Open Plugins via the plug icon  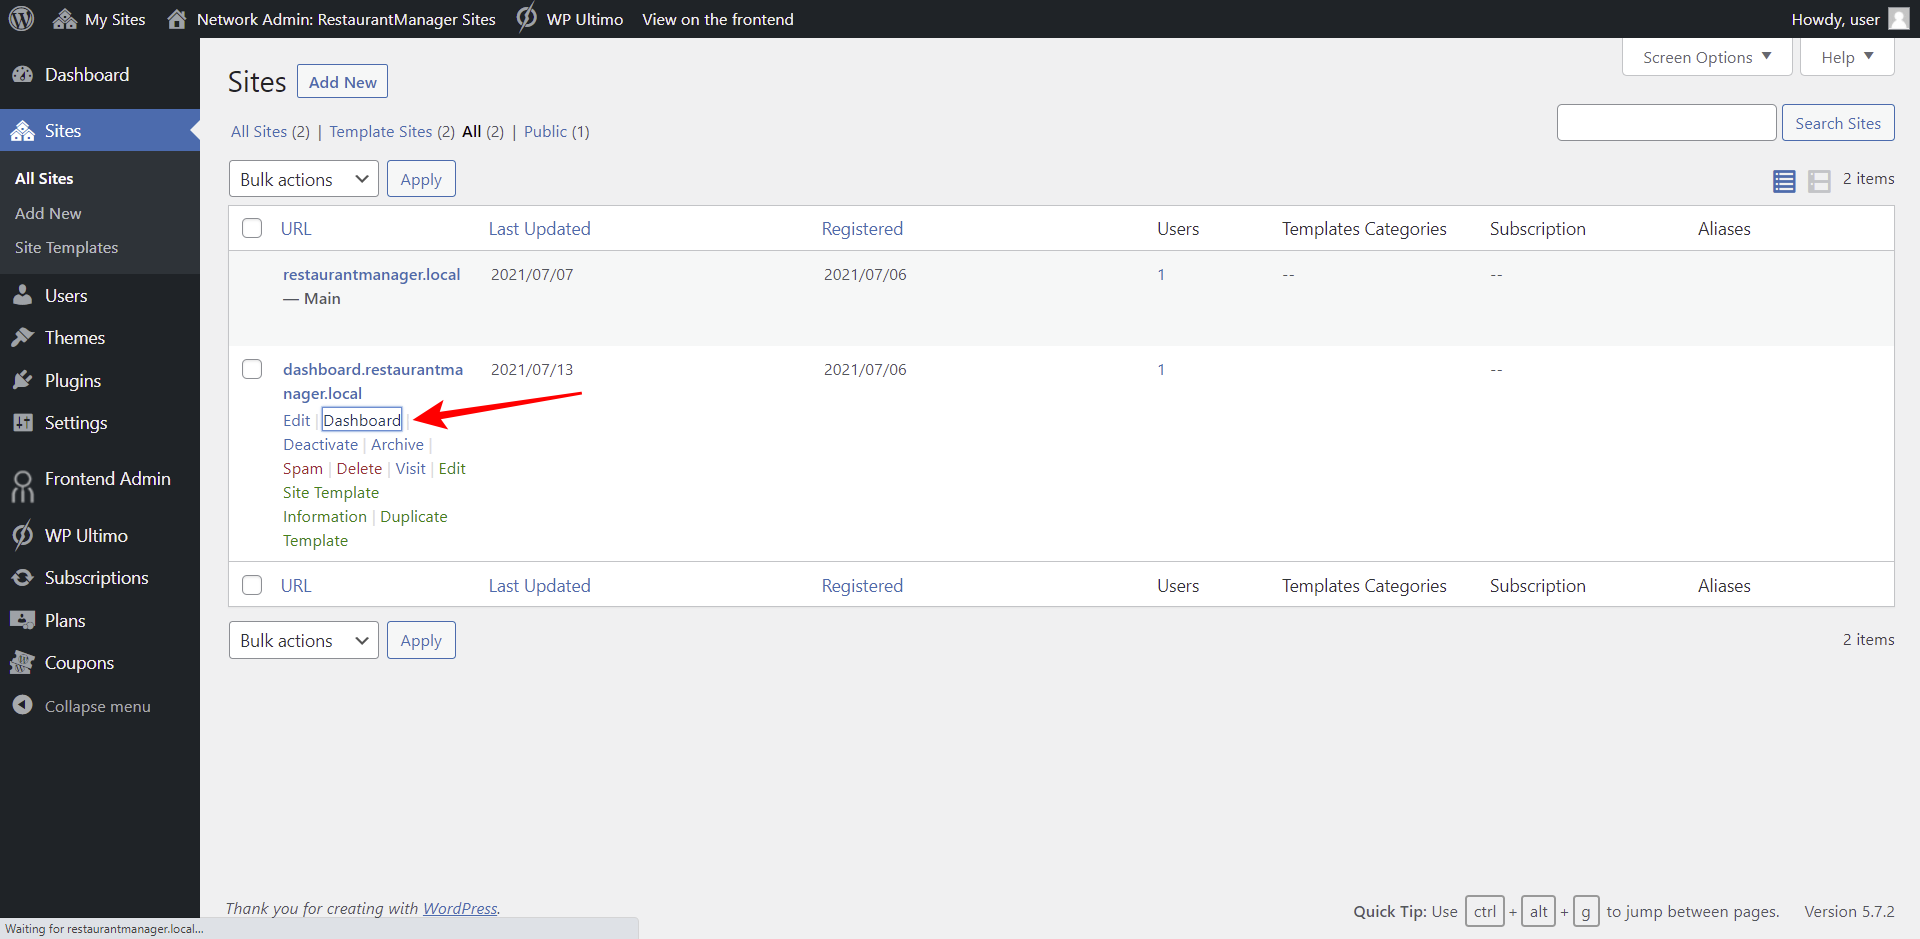click(x=24, y=380)
